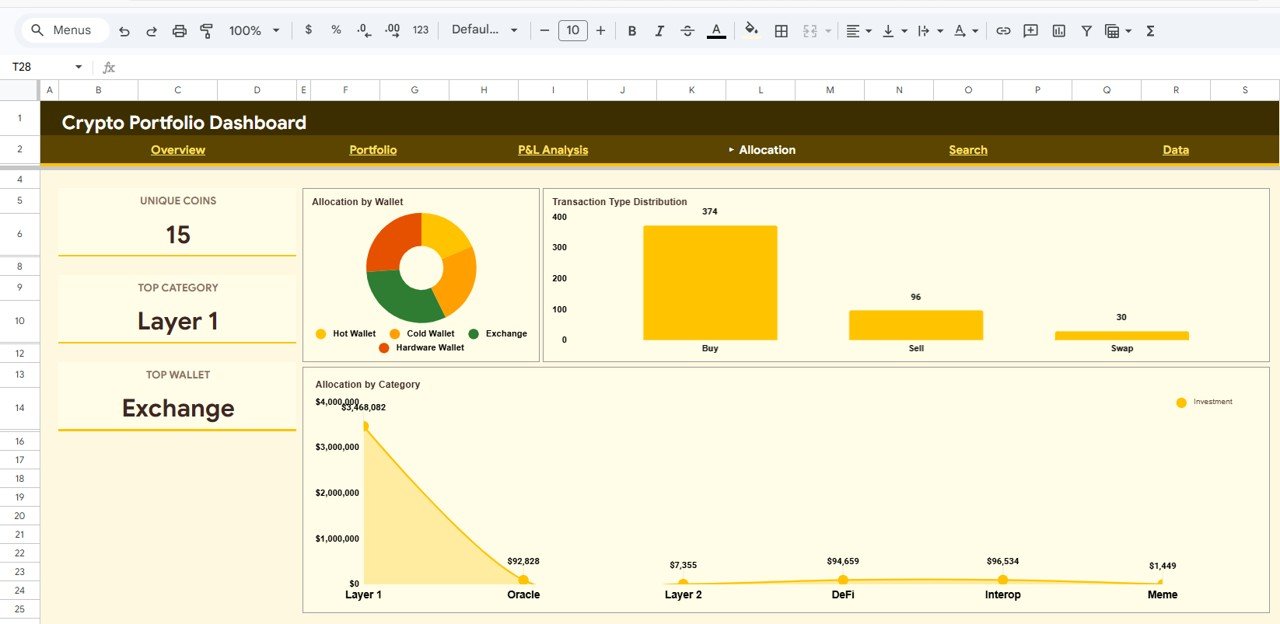Toggle italic formatting
1280x624 pixels.
(x=660, y=30)
